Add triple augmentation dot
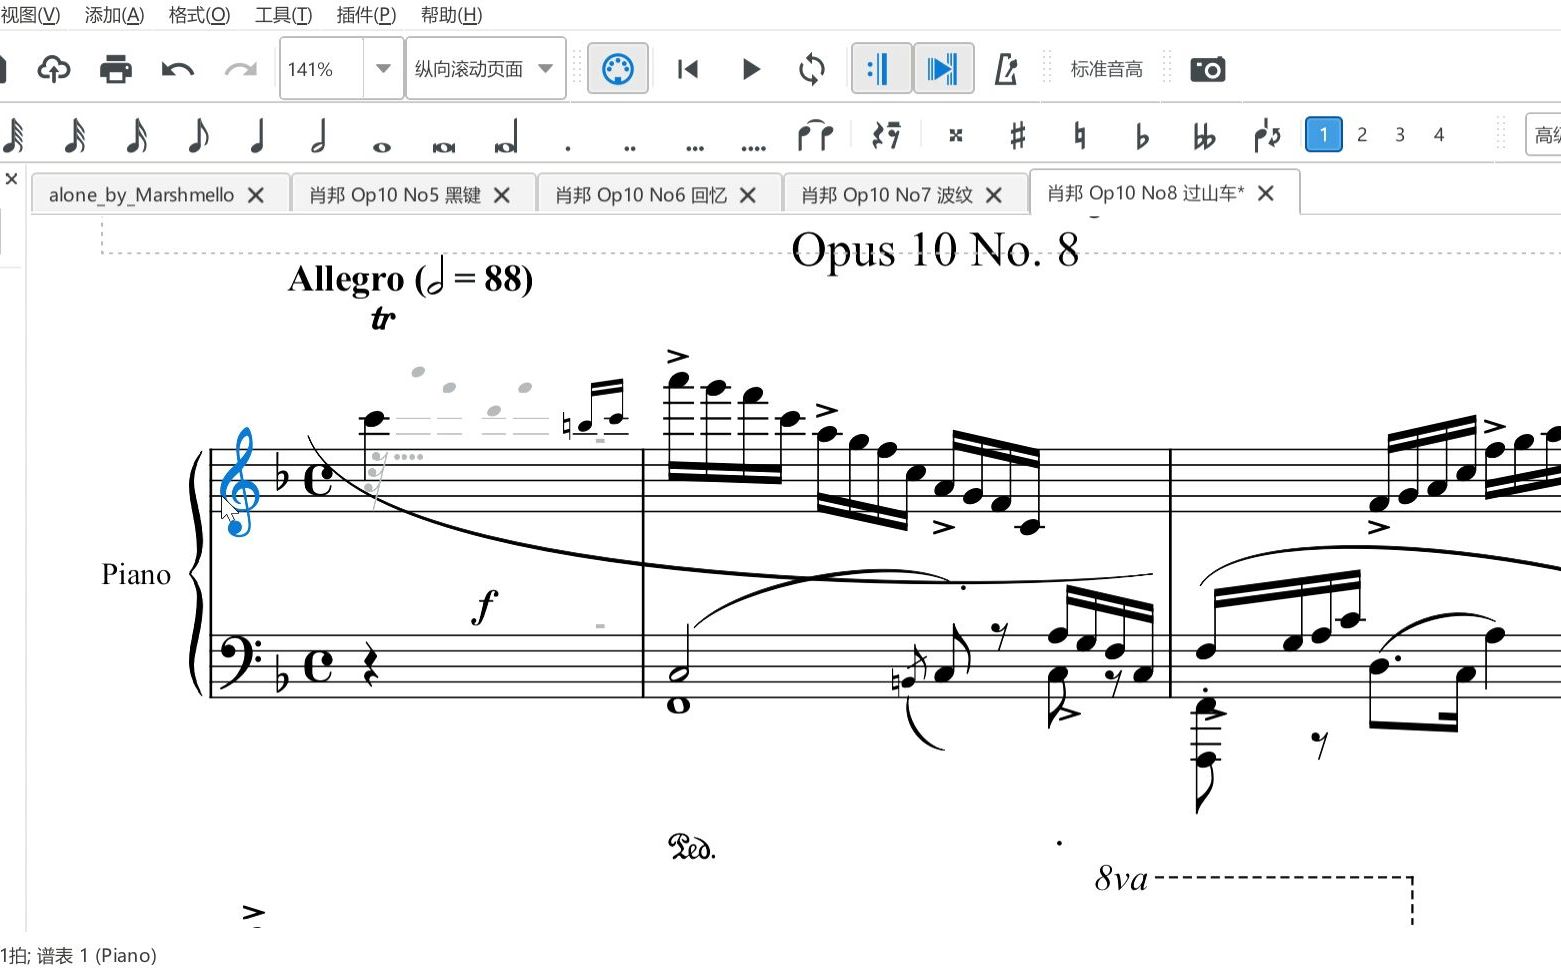Screen dimensions: 1561x976 pos(695,147)
